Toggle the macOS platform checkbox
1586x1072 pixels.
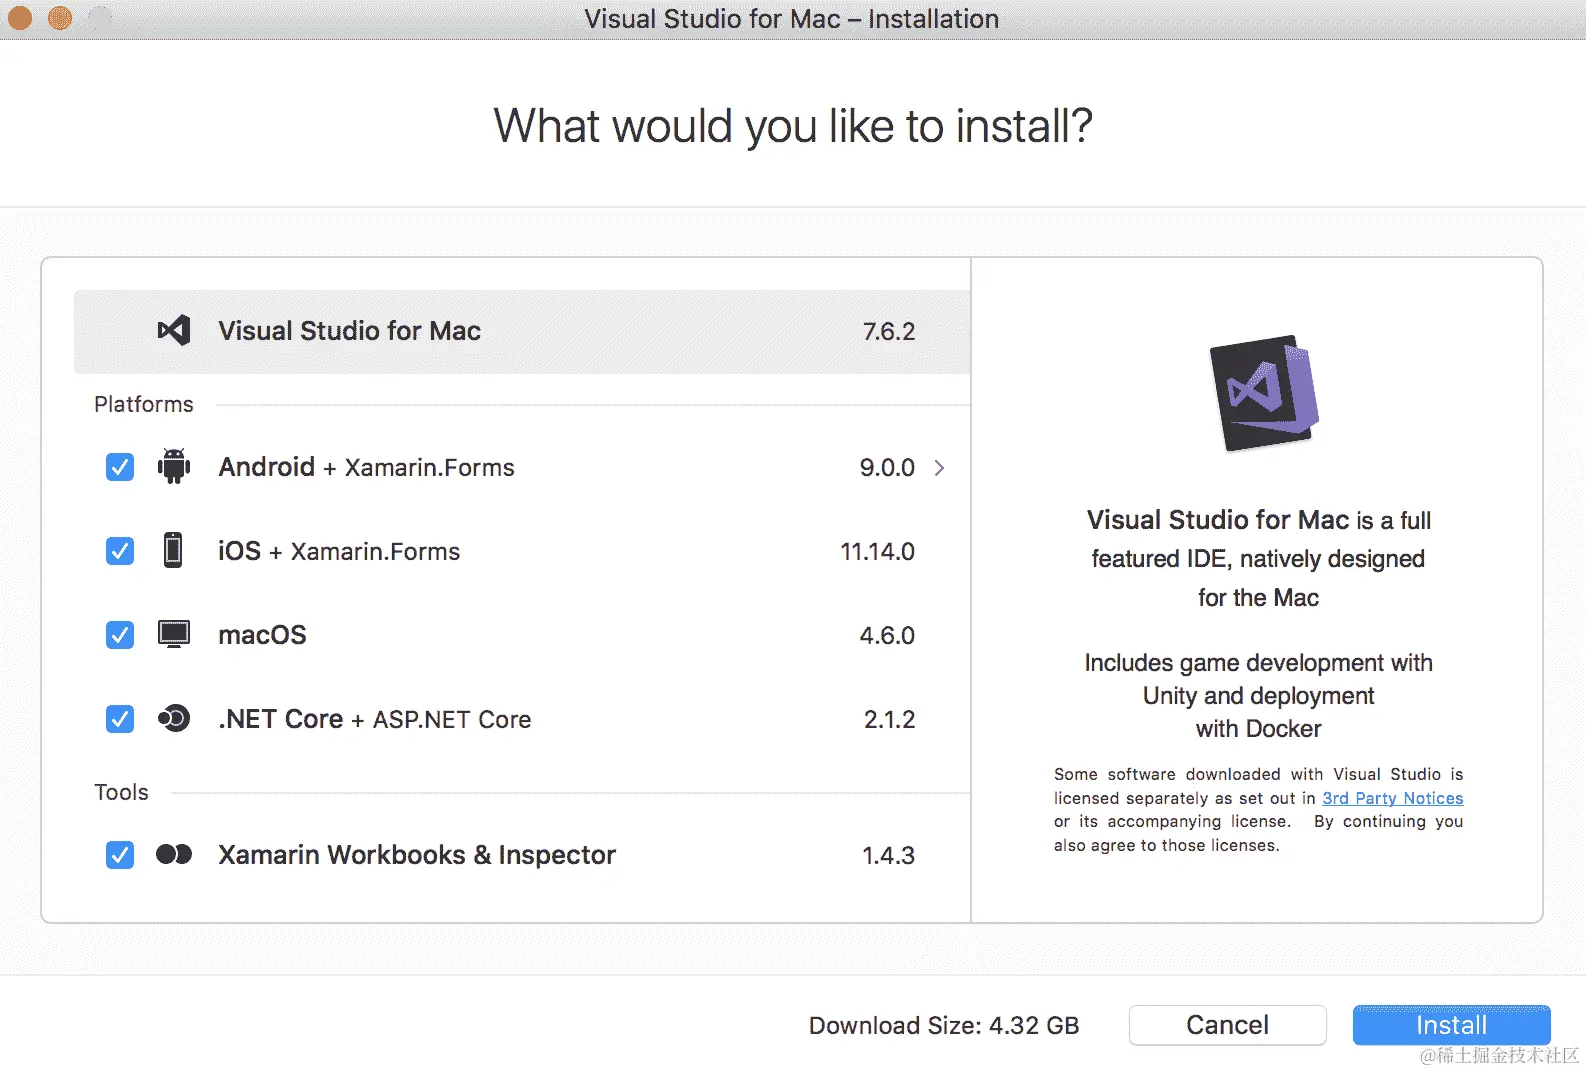[120, 635]
